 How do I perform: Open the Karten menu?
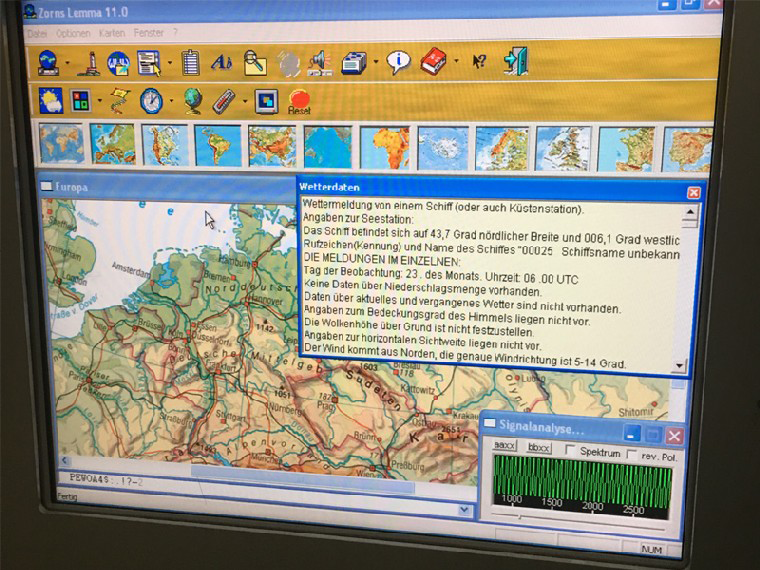click(x=111, y=33)
